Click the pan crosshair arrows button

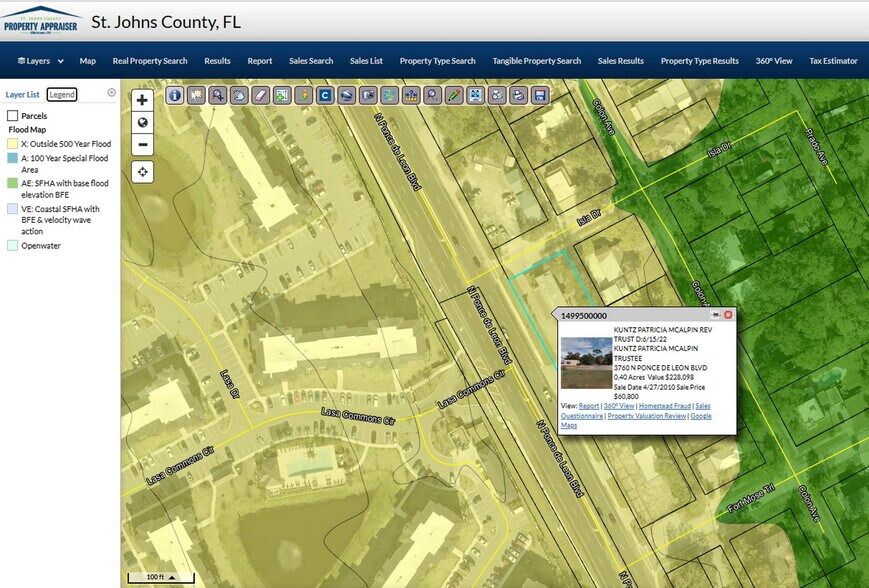click(142, 172)
